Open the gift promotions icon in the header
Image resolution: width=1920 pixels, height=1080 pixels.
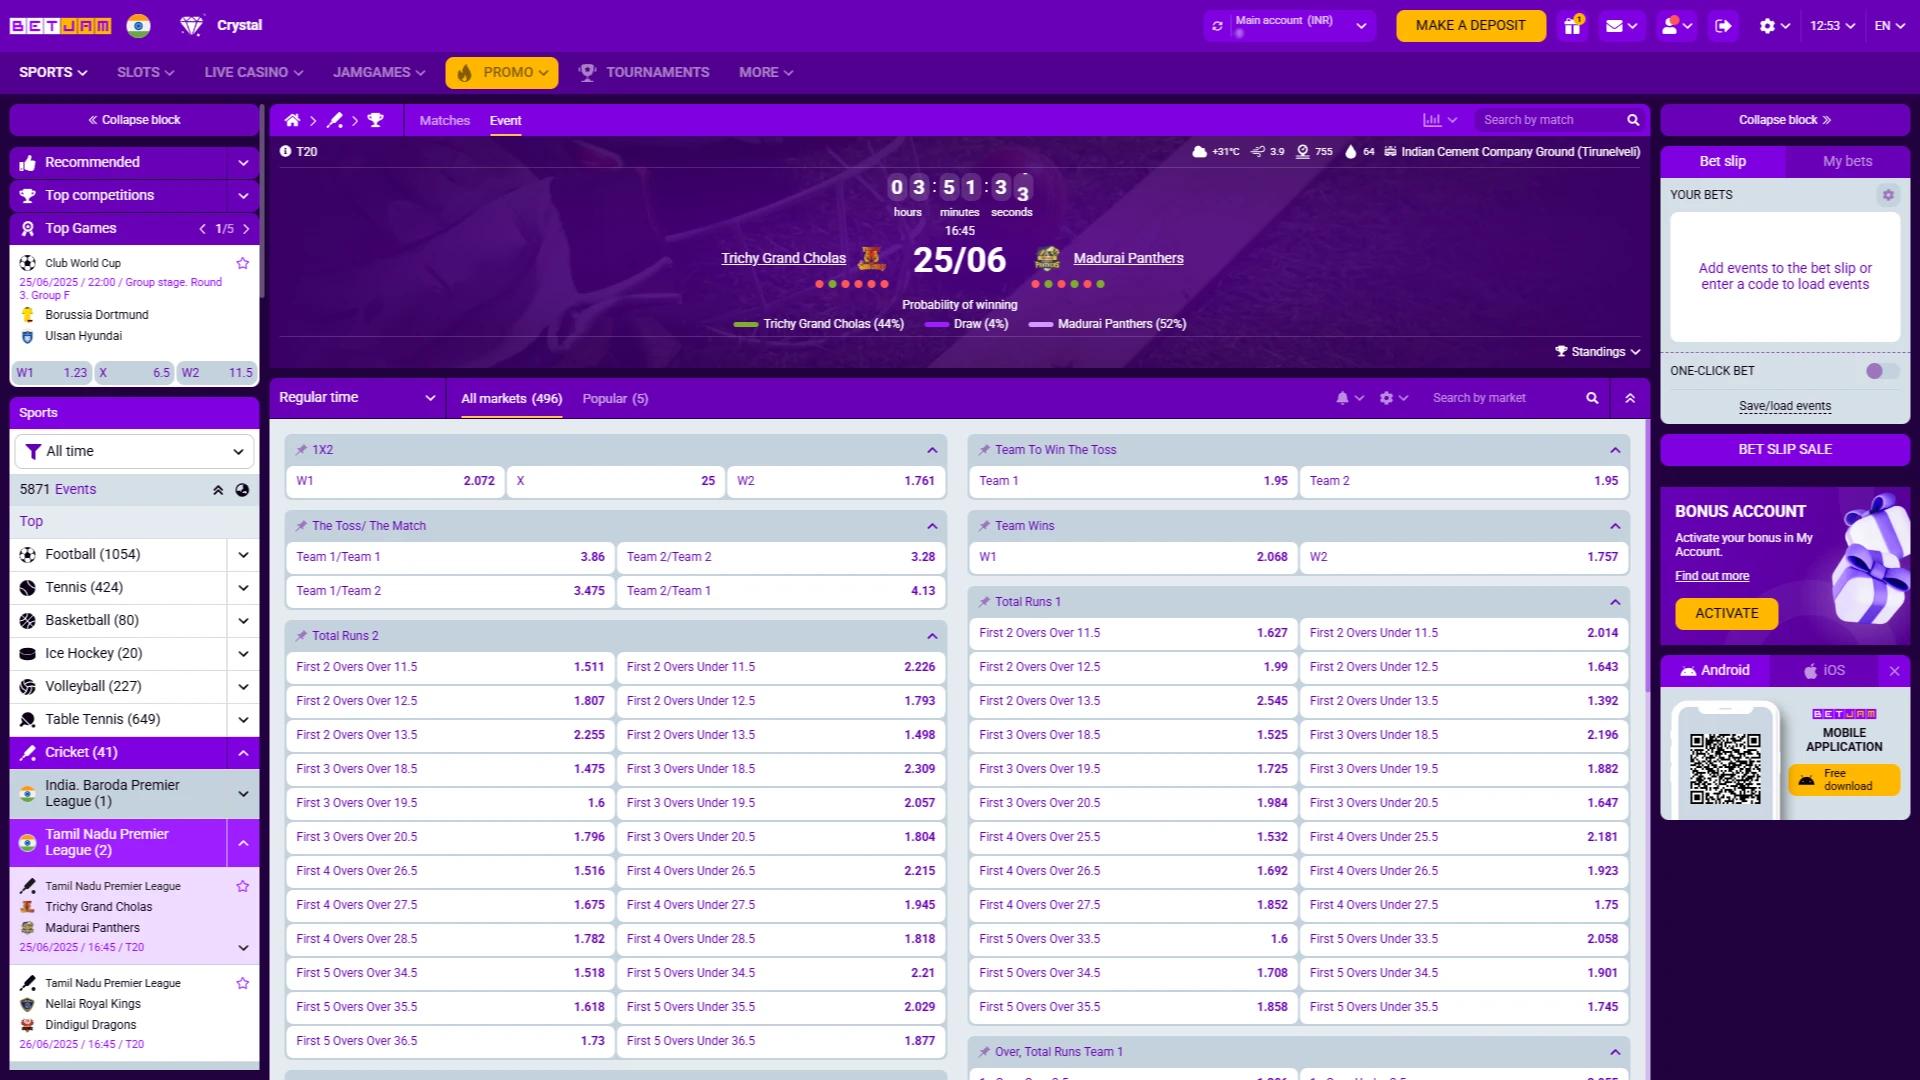[1572, 26]
